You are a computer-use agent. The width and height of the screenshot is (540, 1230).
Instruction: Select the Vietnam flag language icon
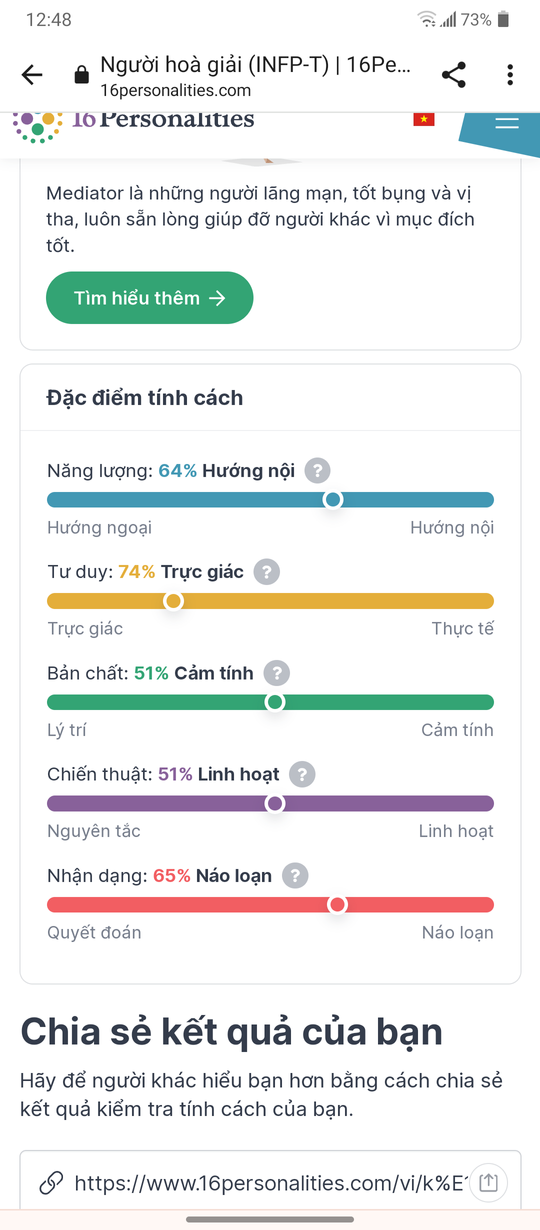click(x=424, y=119)
